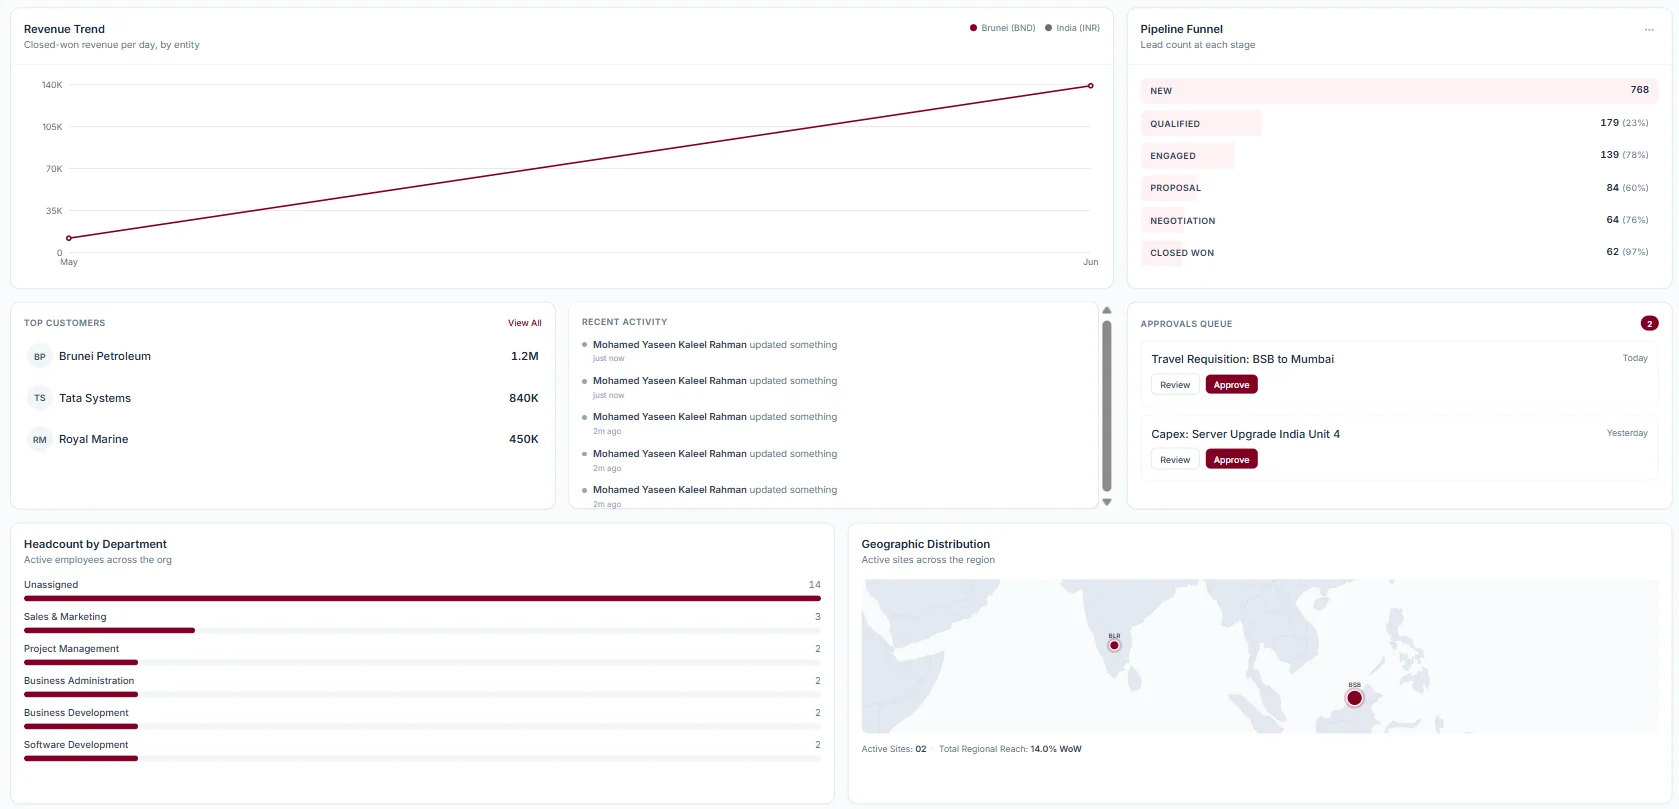This screenshot has height=809, width=1679.
Task: Click the RM avatar for Royal Marine
Action: click(x=40, y=439)
